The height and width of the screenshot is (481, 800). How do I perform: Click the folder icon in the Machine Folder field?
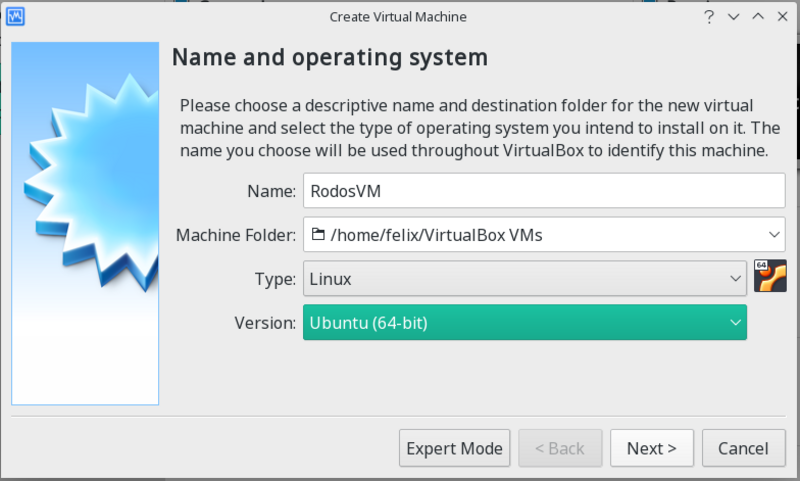[318, 235]
